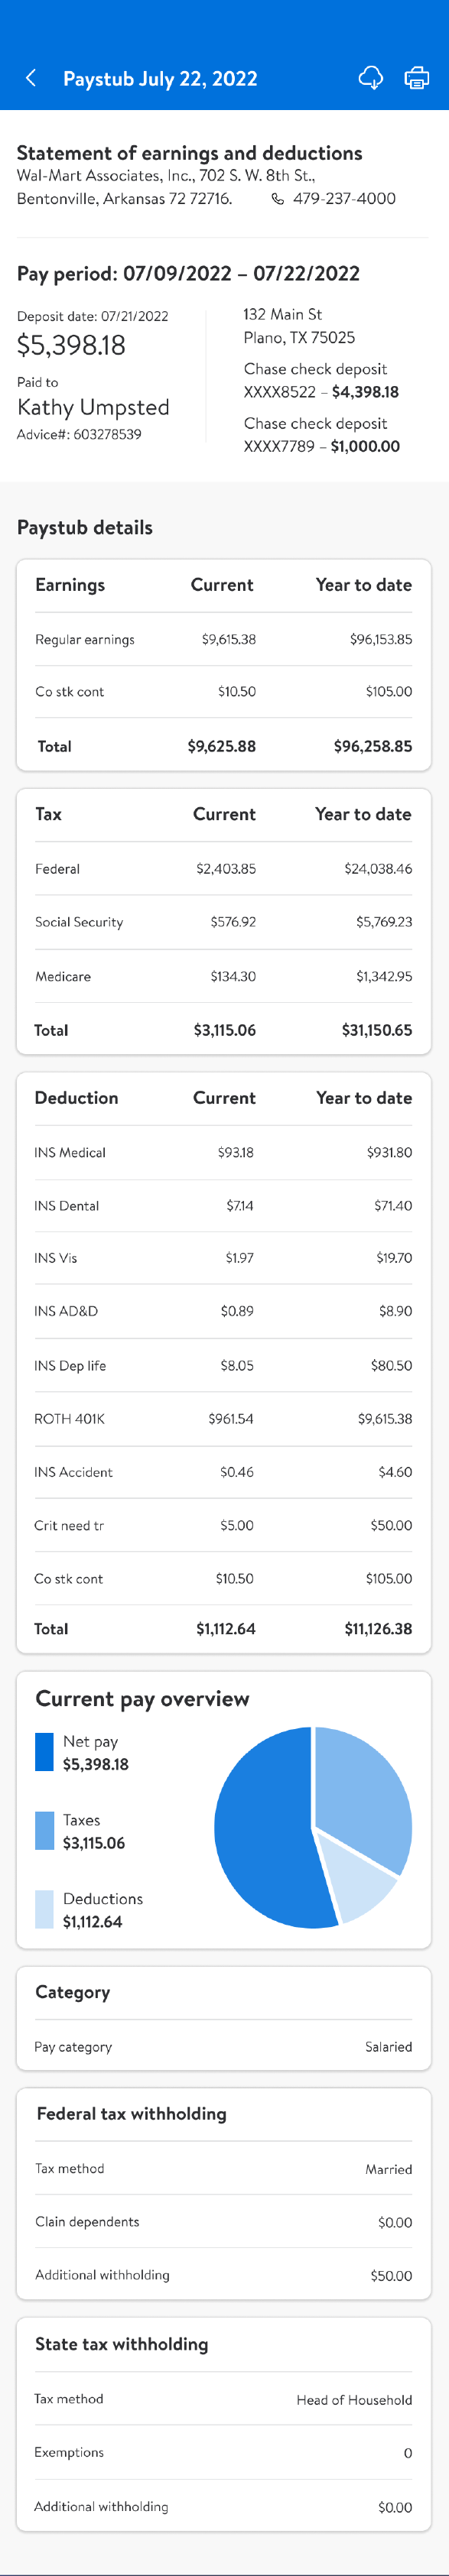Viewport: 449px width, 2576px height.
Task: Print paystub using printer icon
Action: coord(416,78)
